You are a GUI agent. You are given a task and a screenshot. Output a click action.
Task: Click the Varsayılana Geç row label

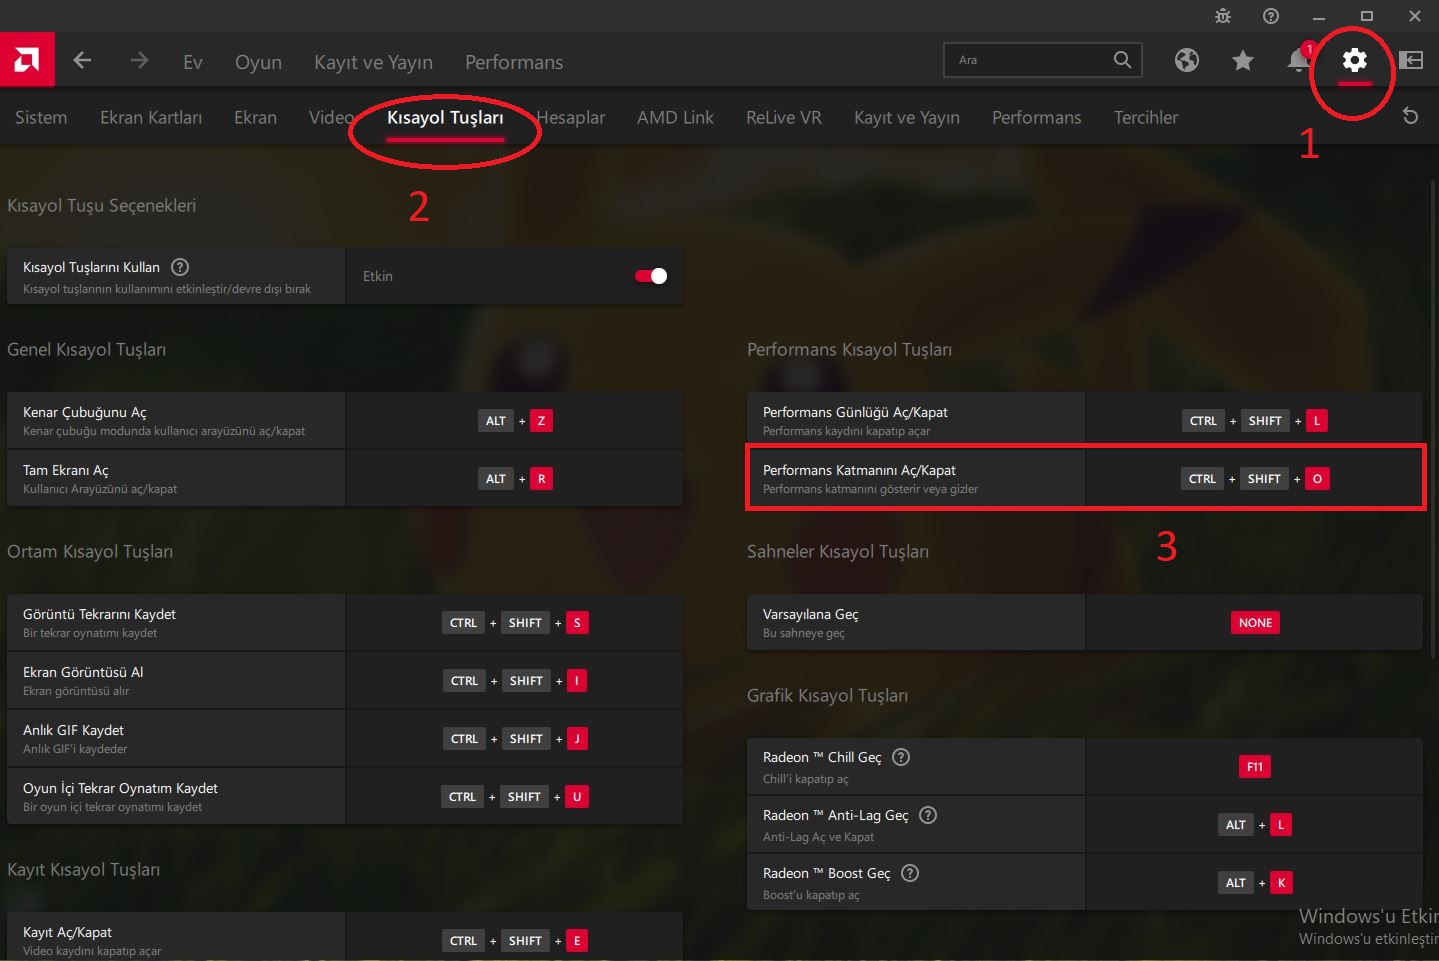click(811, 614)
